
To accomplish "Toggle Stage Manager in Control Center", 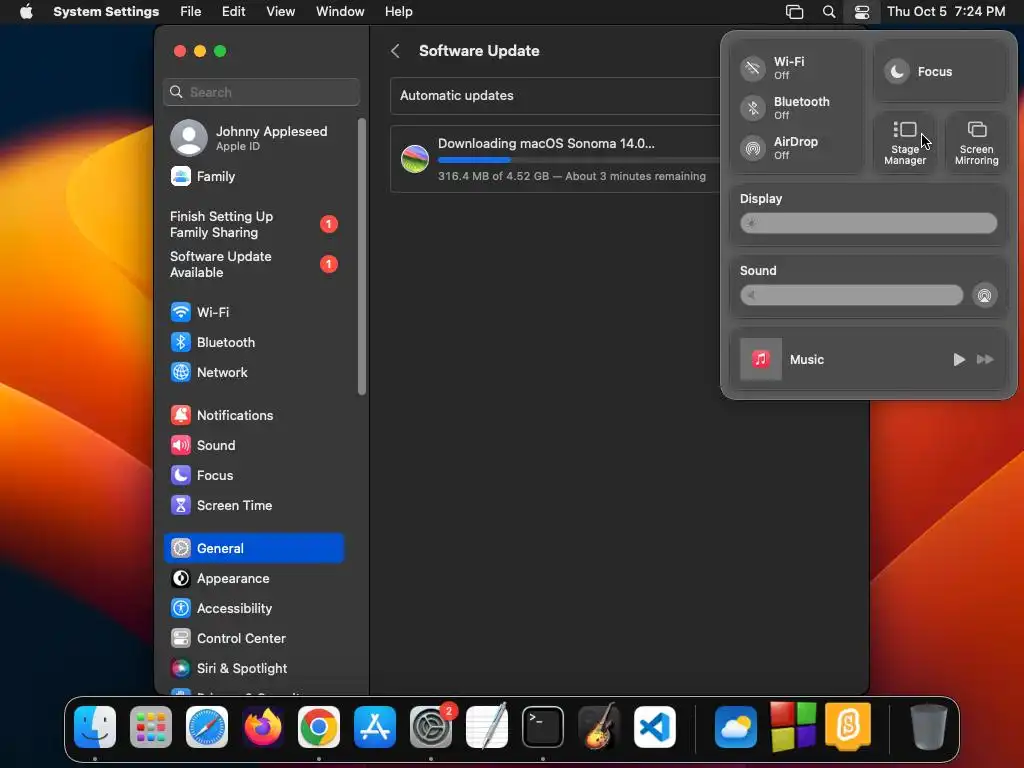I will click(905, 142).
